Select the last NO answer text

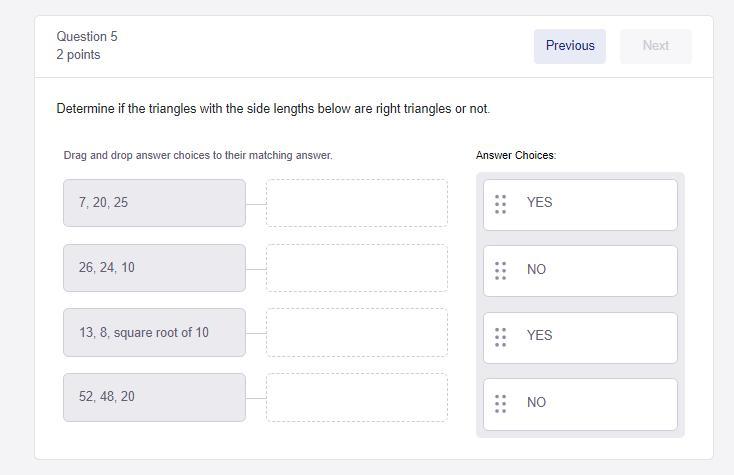536,403
